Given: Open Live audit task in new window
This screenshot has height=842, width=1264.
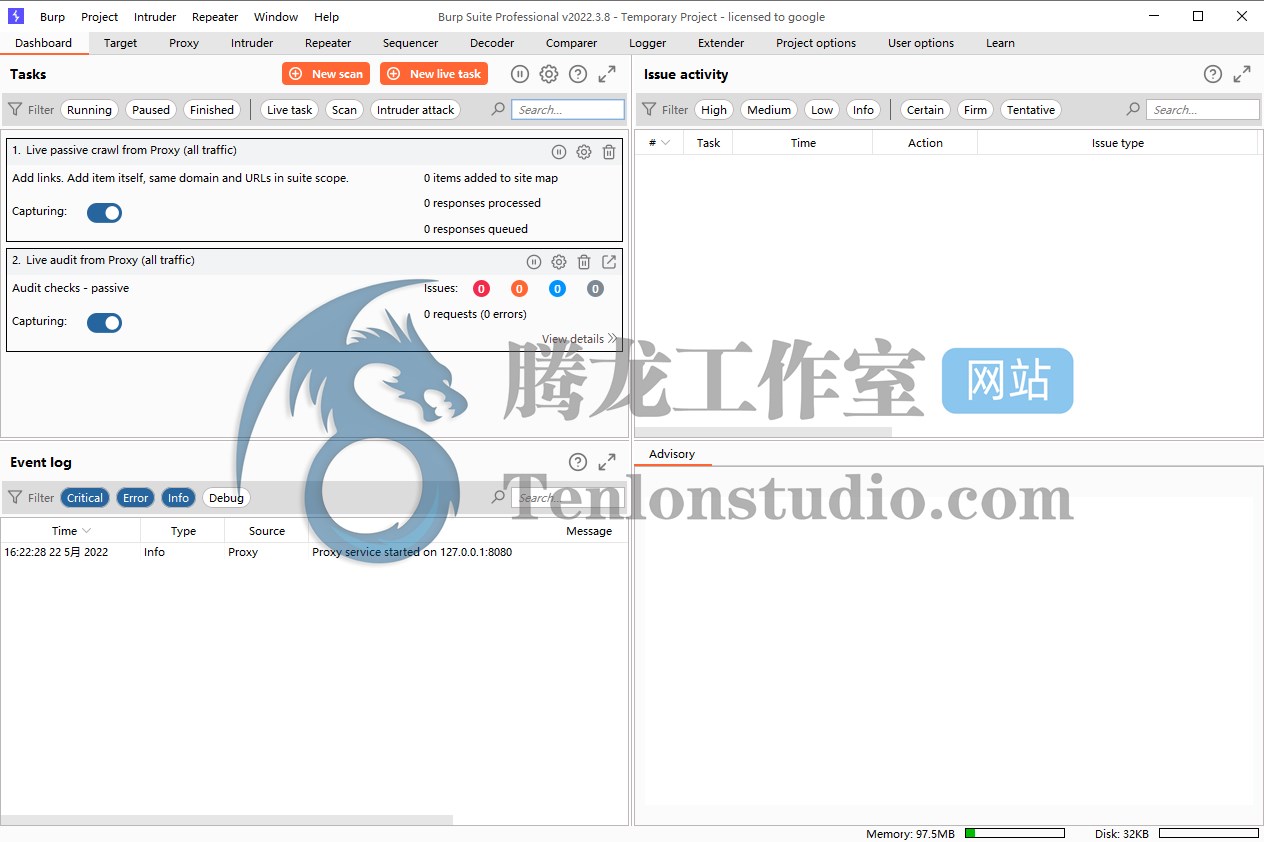Looking at the screenshot, I should click(x=609, y=262).
